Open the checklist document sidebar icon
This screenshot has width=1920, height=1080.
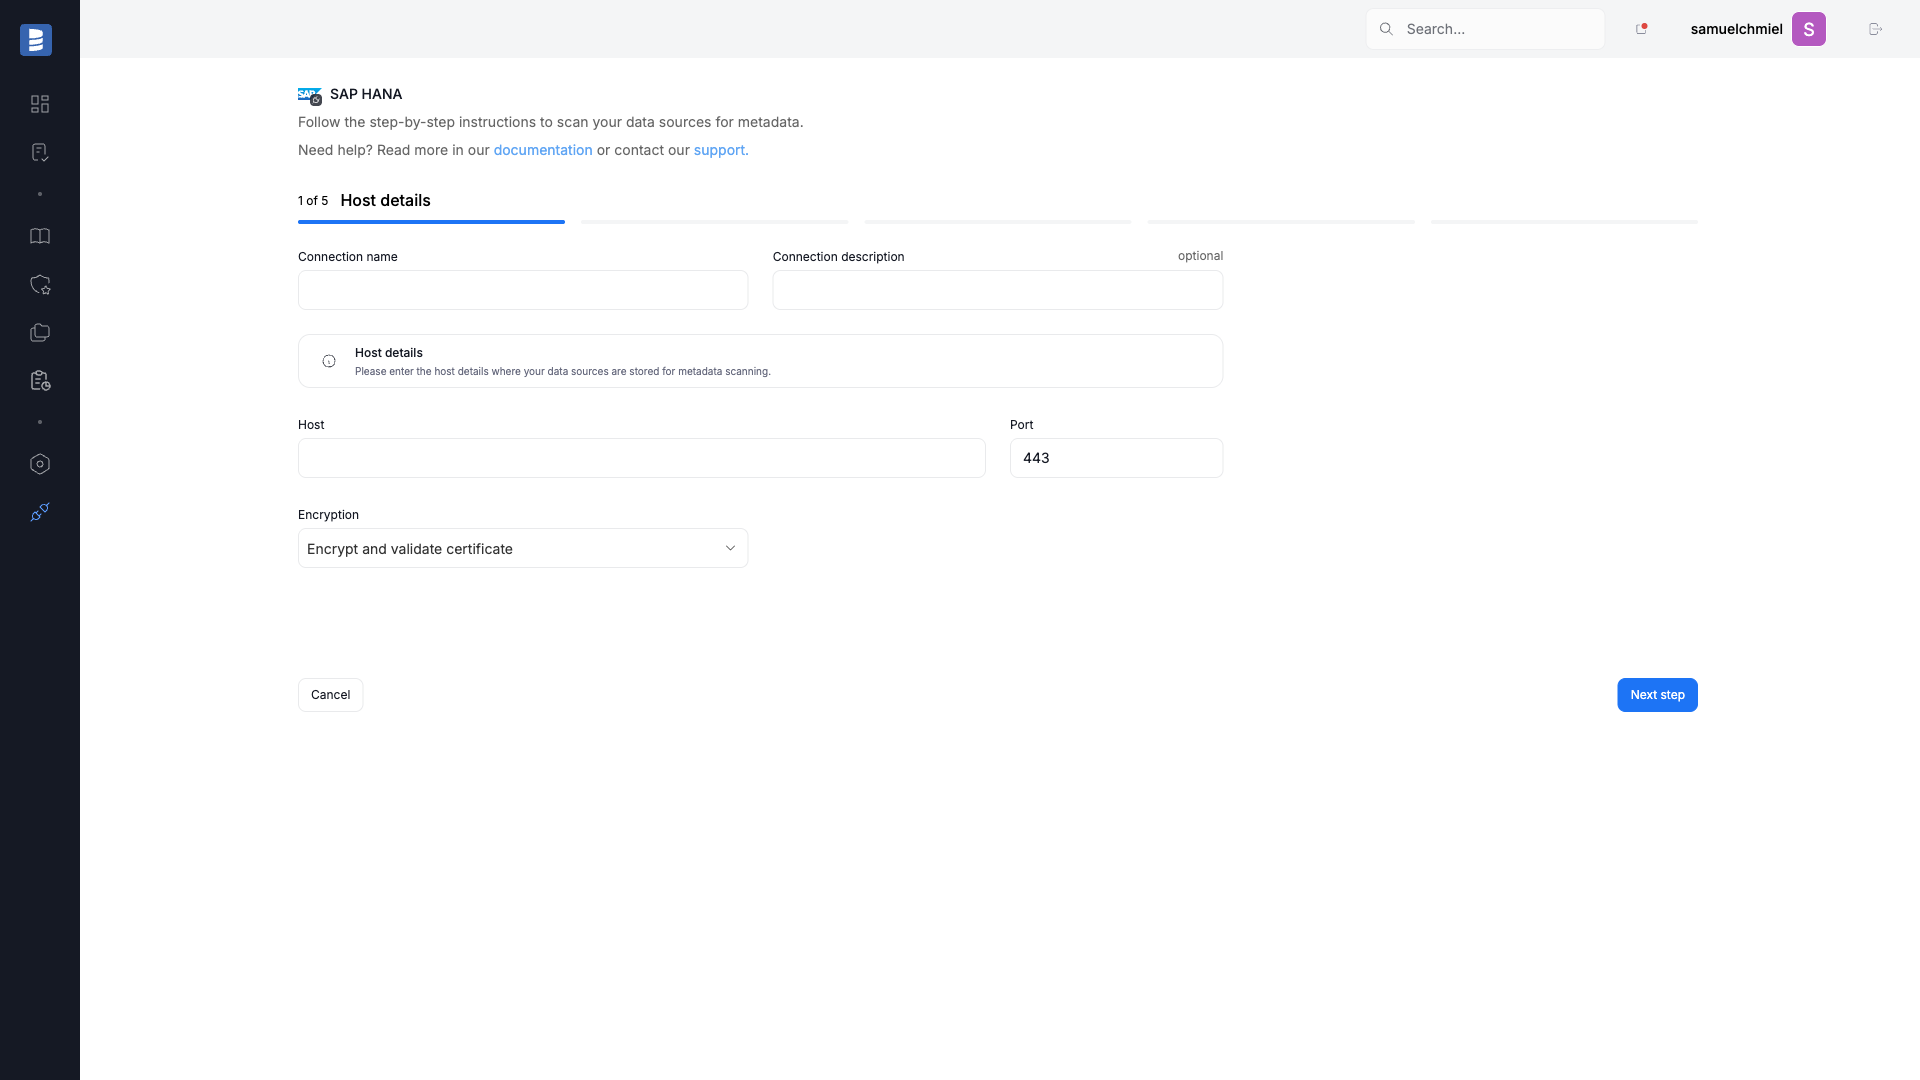(x=40, y=152)
